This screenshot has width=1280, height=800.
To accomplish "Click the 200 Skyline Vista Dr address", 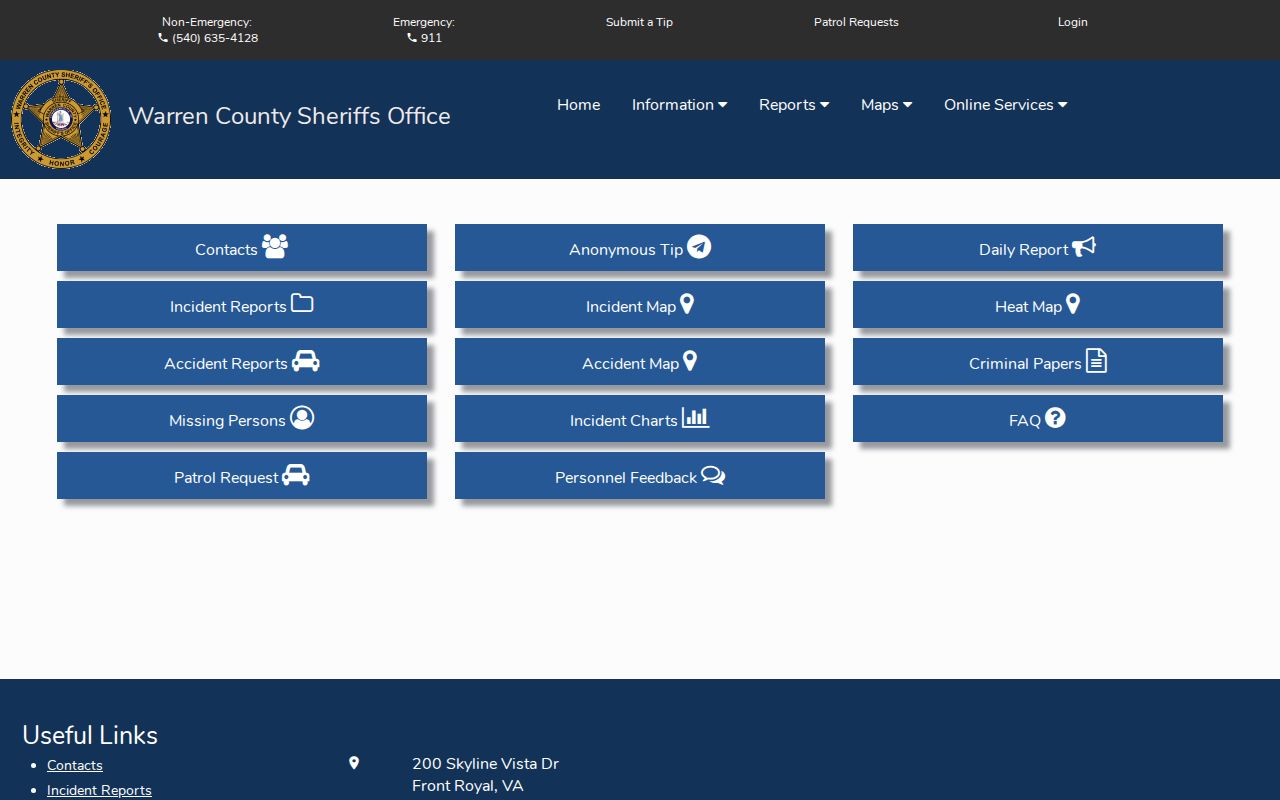I will point(485,764).
